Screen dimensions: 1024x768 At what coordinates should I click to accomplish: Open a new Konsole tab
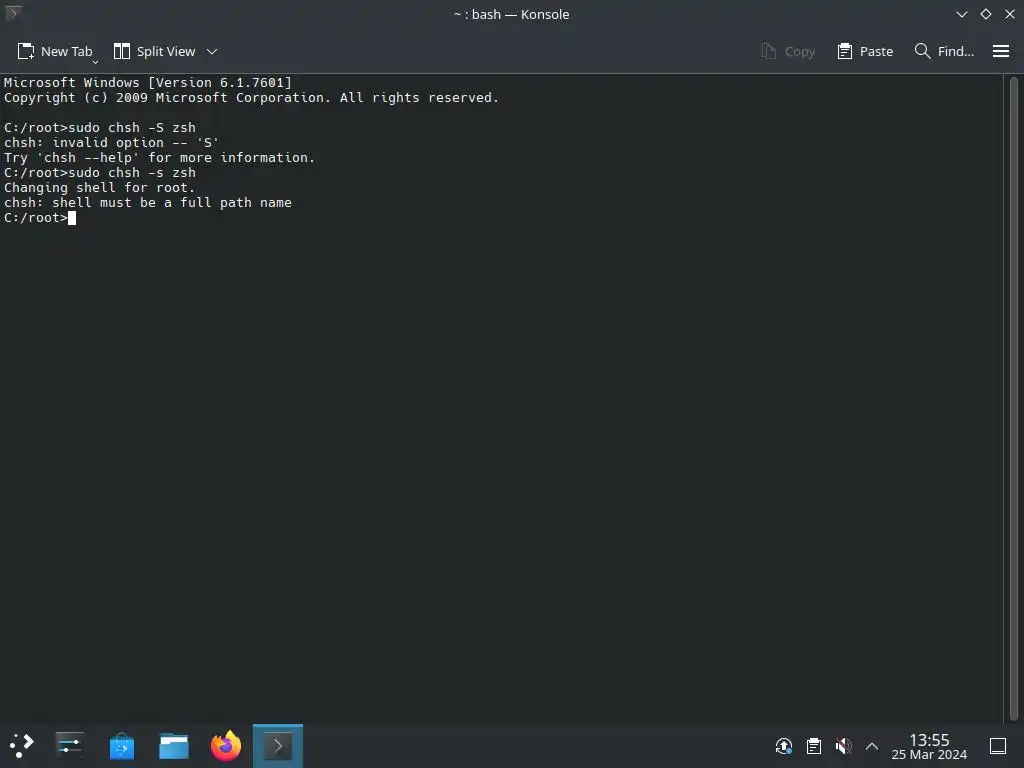pos(54,52)
